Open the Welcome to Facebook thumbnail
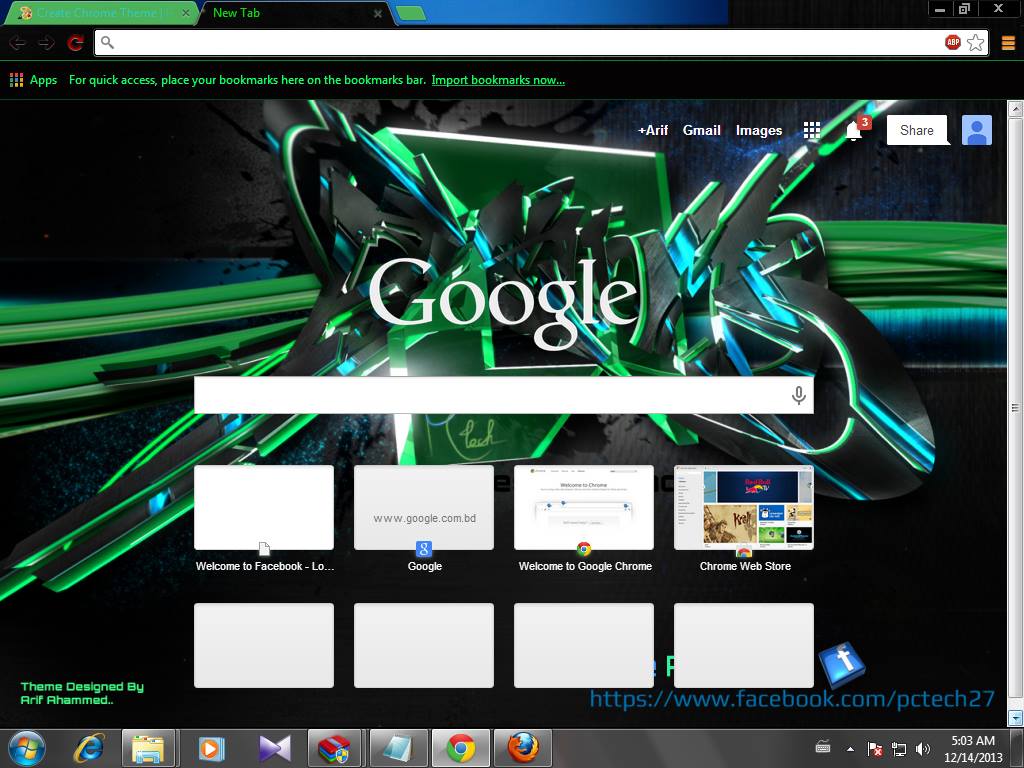The height and width of the screenshot is (768, 1024). pos(264,507)
